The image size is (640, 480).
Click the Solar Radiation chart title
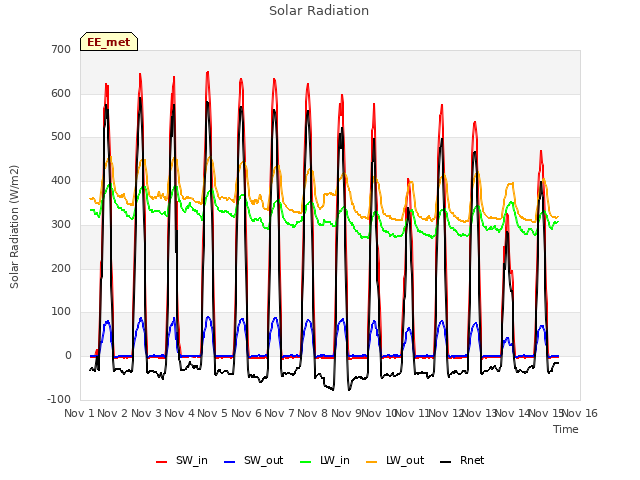(319, 11)
